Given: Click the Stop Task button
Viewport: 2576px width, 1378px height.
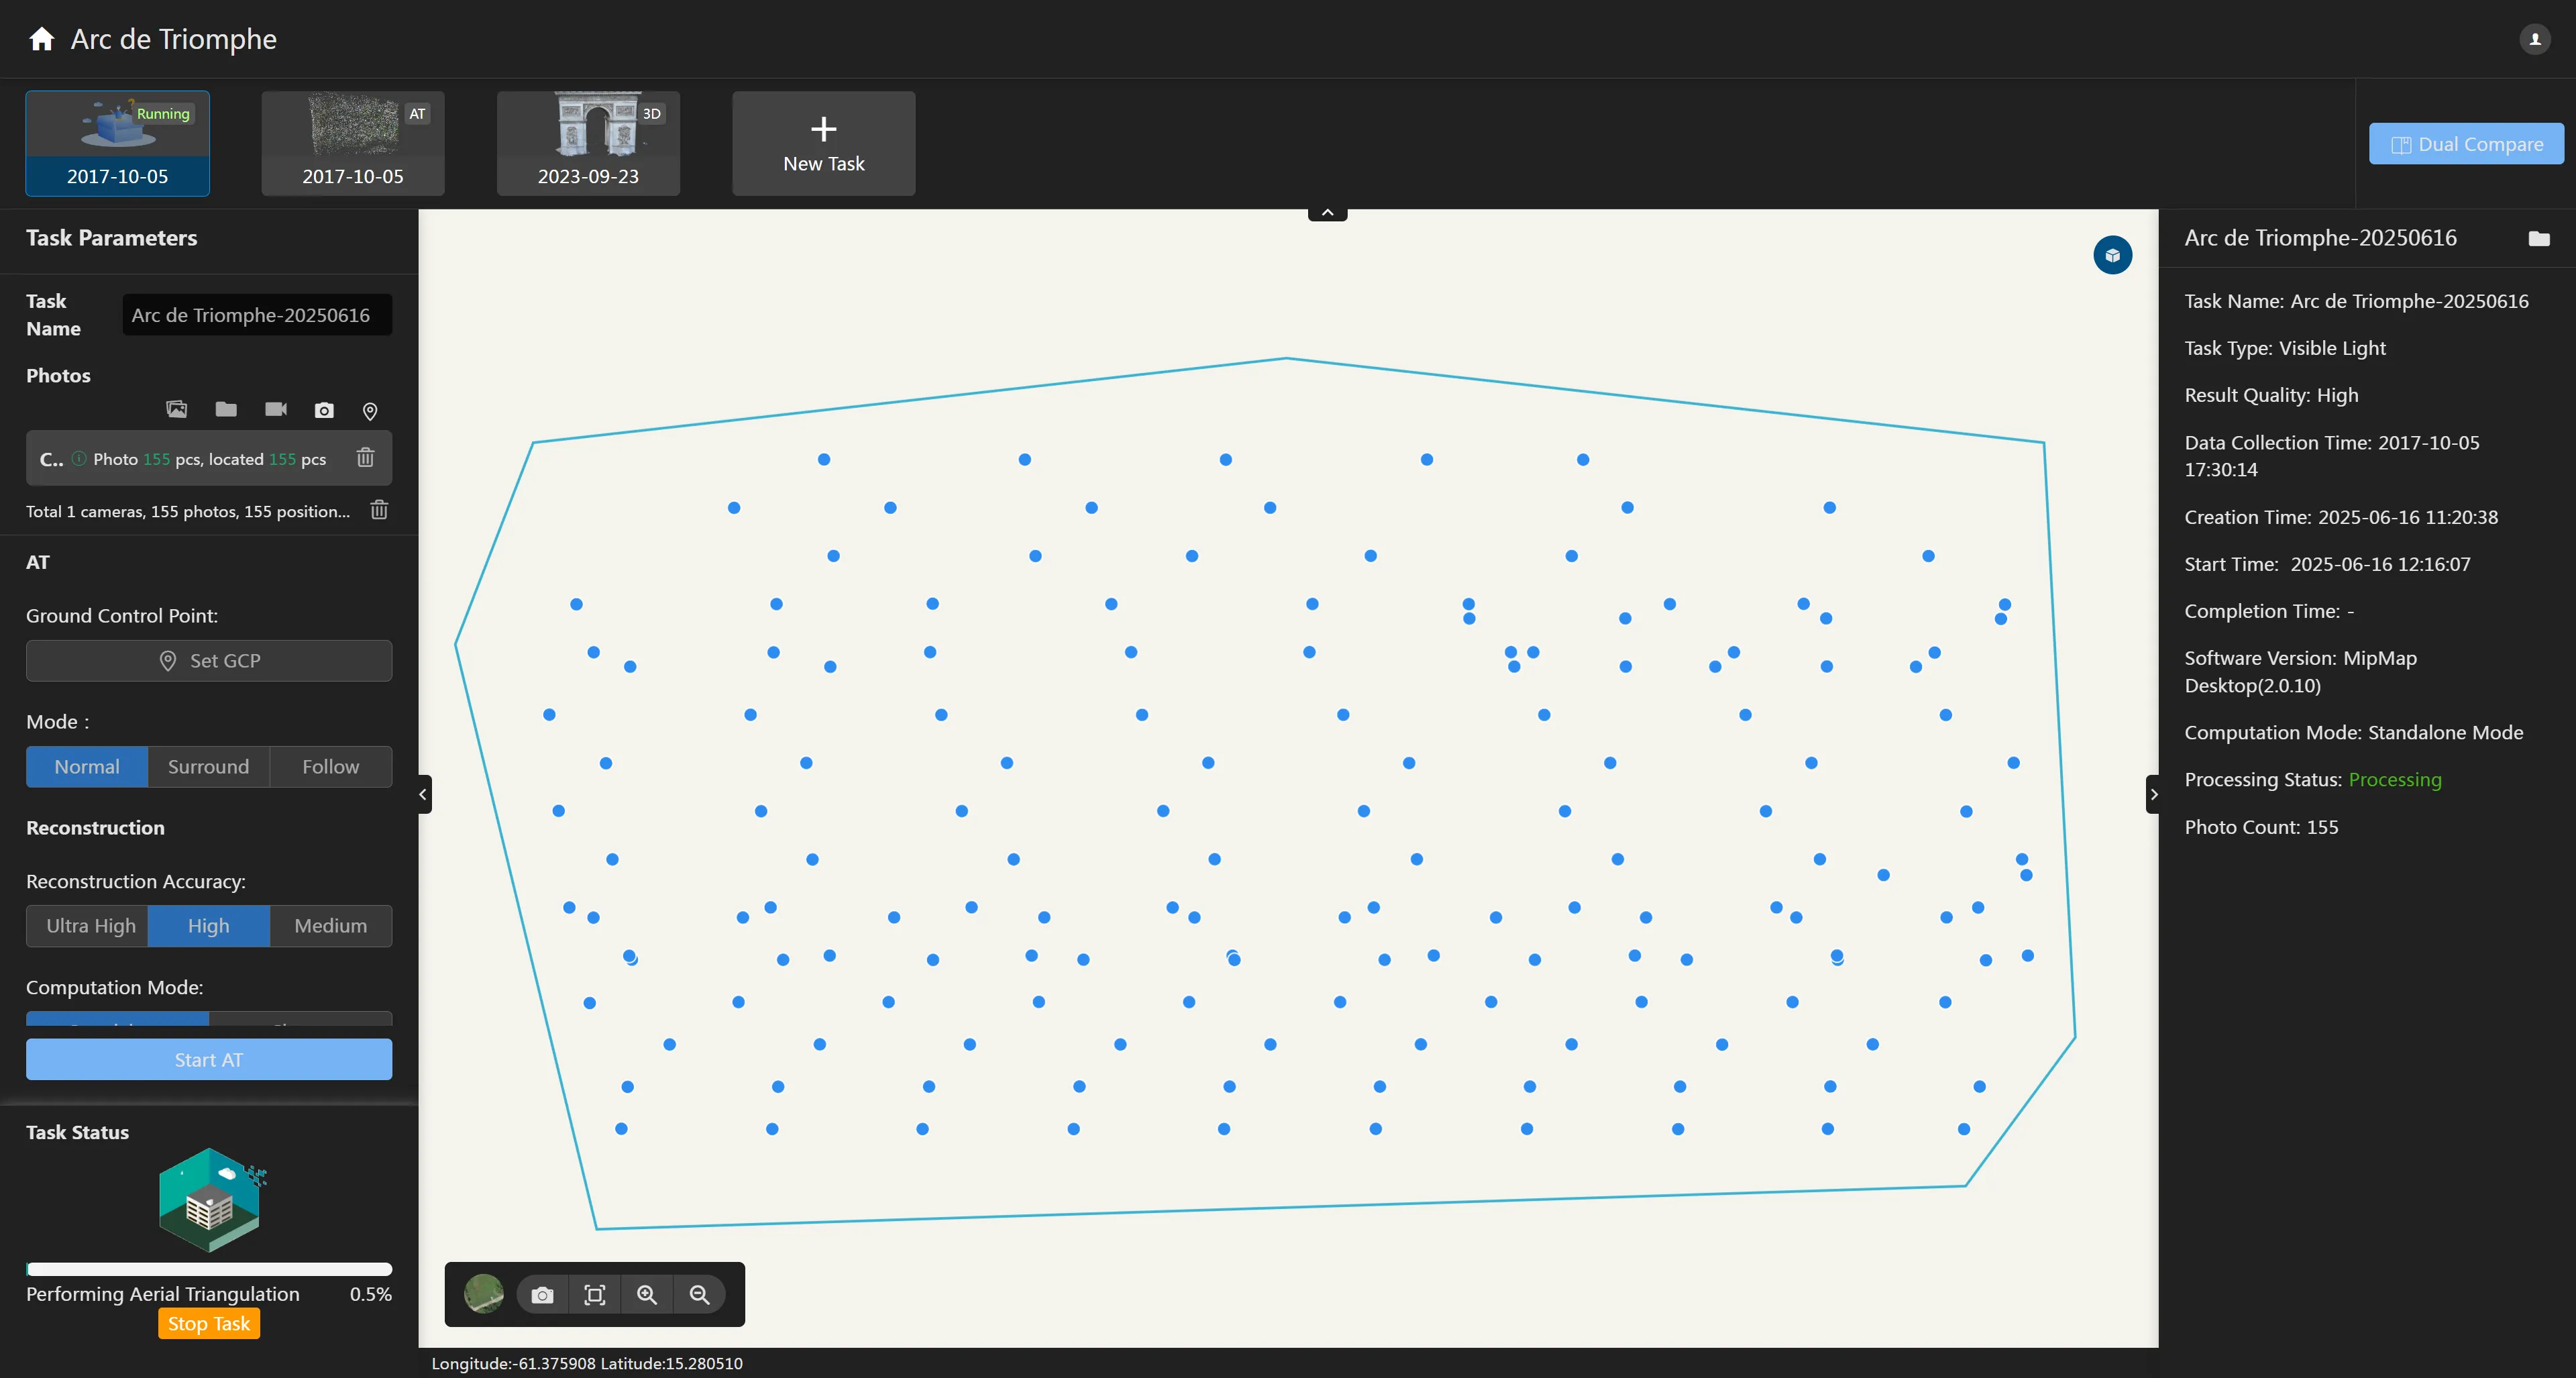Looking at the screenshot, I should click(x=208, y=1323).
